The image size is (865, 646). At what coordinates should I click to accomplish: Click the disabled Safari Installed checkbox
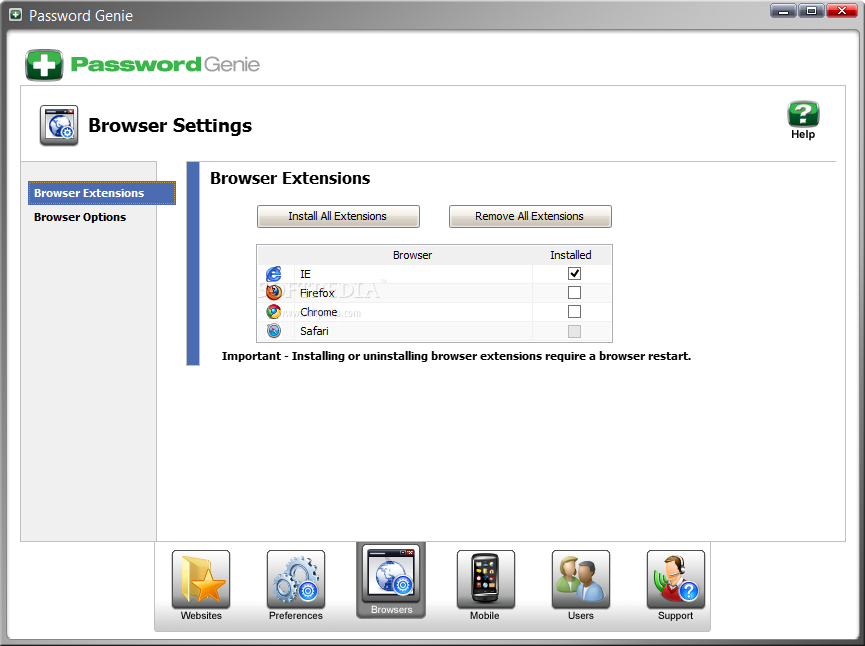574,331
